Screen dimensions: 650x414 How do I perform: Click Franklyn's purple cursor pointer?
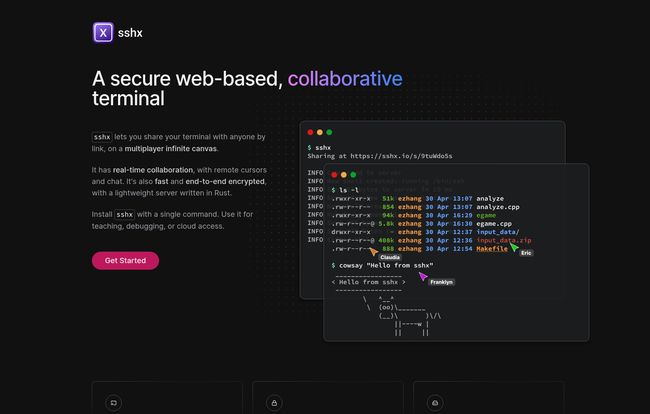423,276
